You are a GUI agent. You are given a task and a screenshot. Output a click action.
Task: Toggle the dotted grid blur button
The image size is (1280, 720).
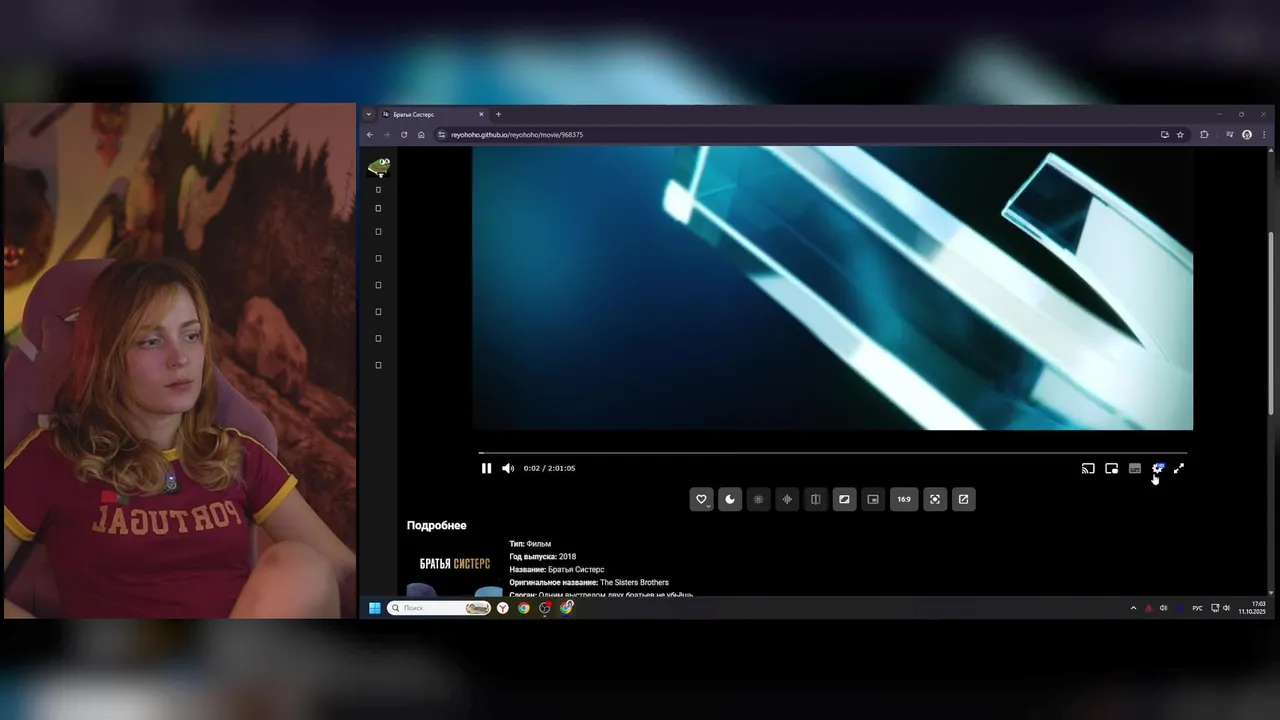(758, 499)
